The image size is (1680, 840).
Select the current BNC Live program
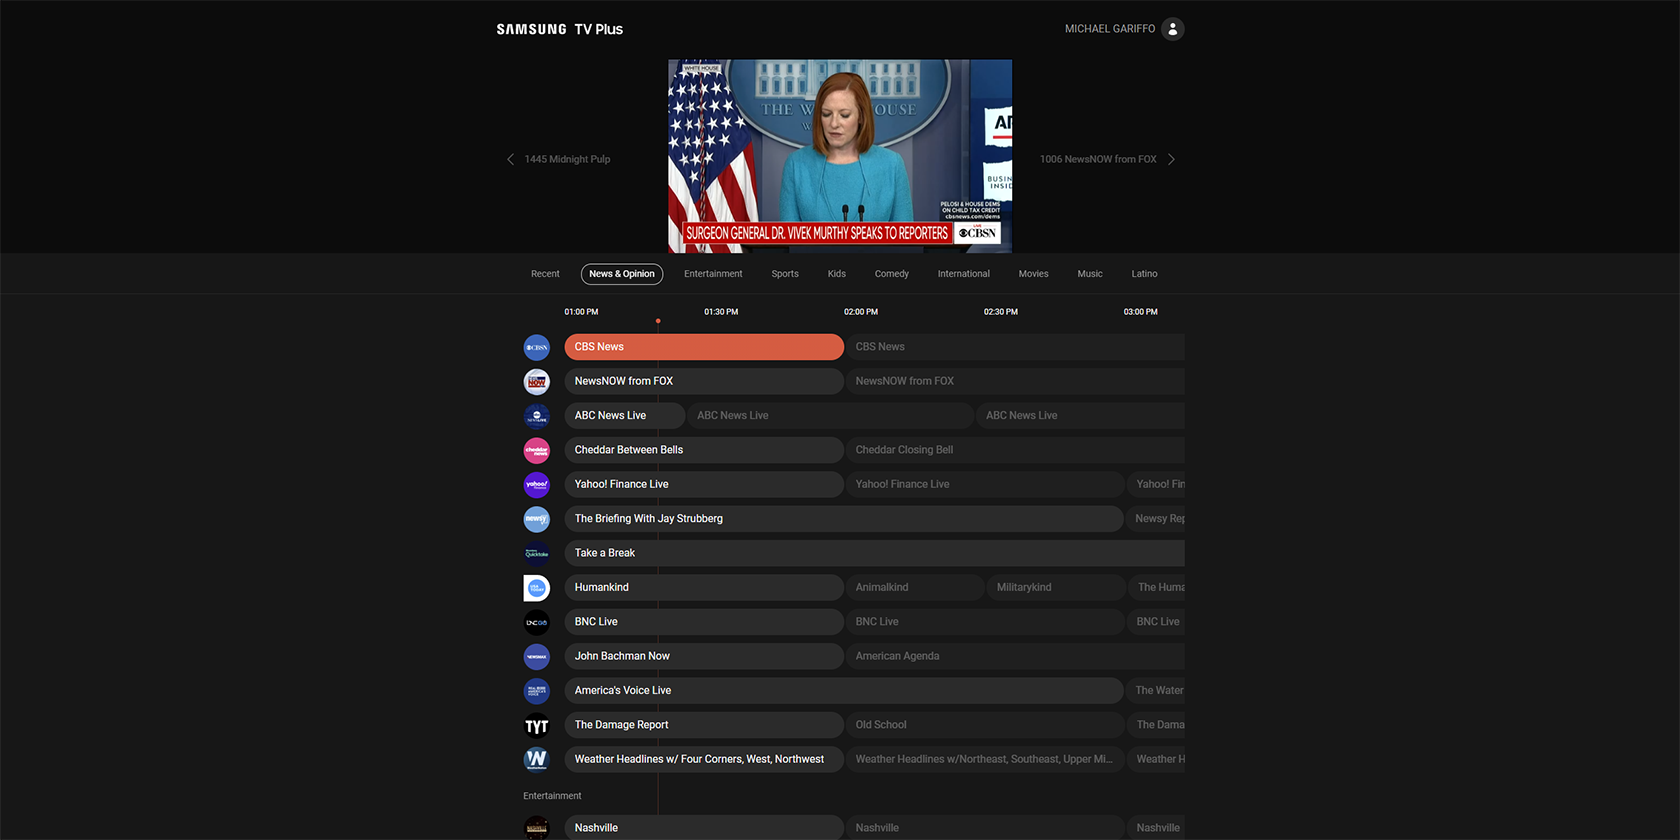coord(704,621)
